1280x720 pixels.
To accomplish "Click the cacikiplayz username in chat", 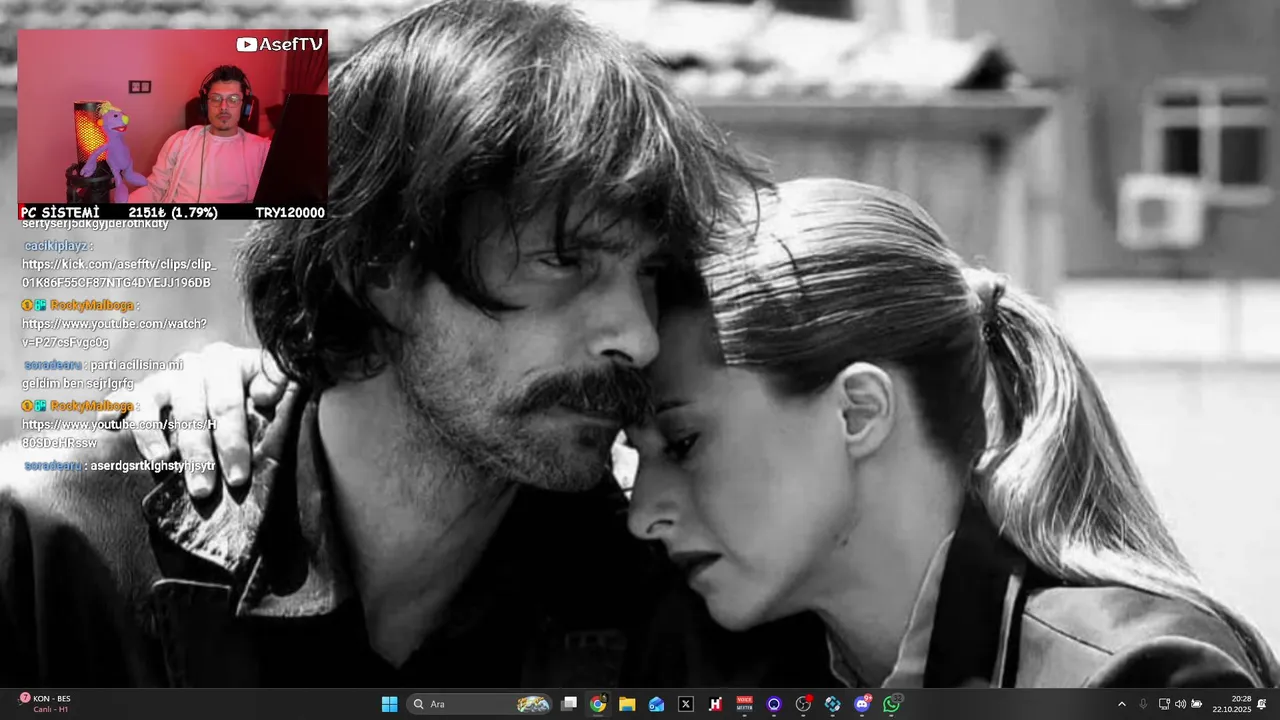I will (x=55, y=246).
